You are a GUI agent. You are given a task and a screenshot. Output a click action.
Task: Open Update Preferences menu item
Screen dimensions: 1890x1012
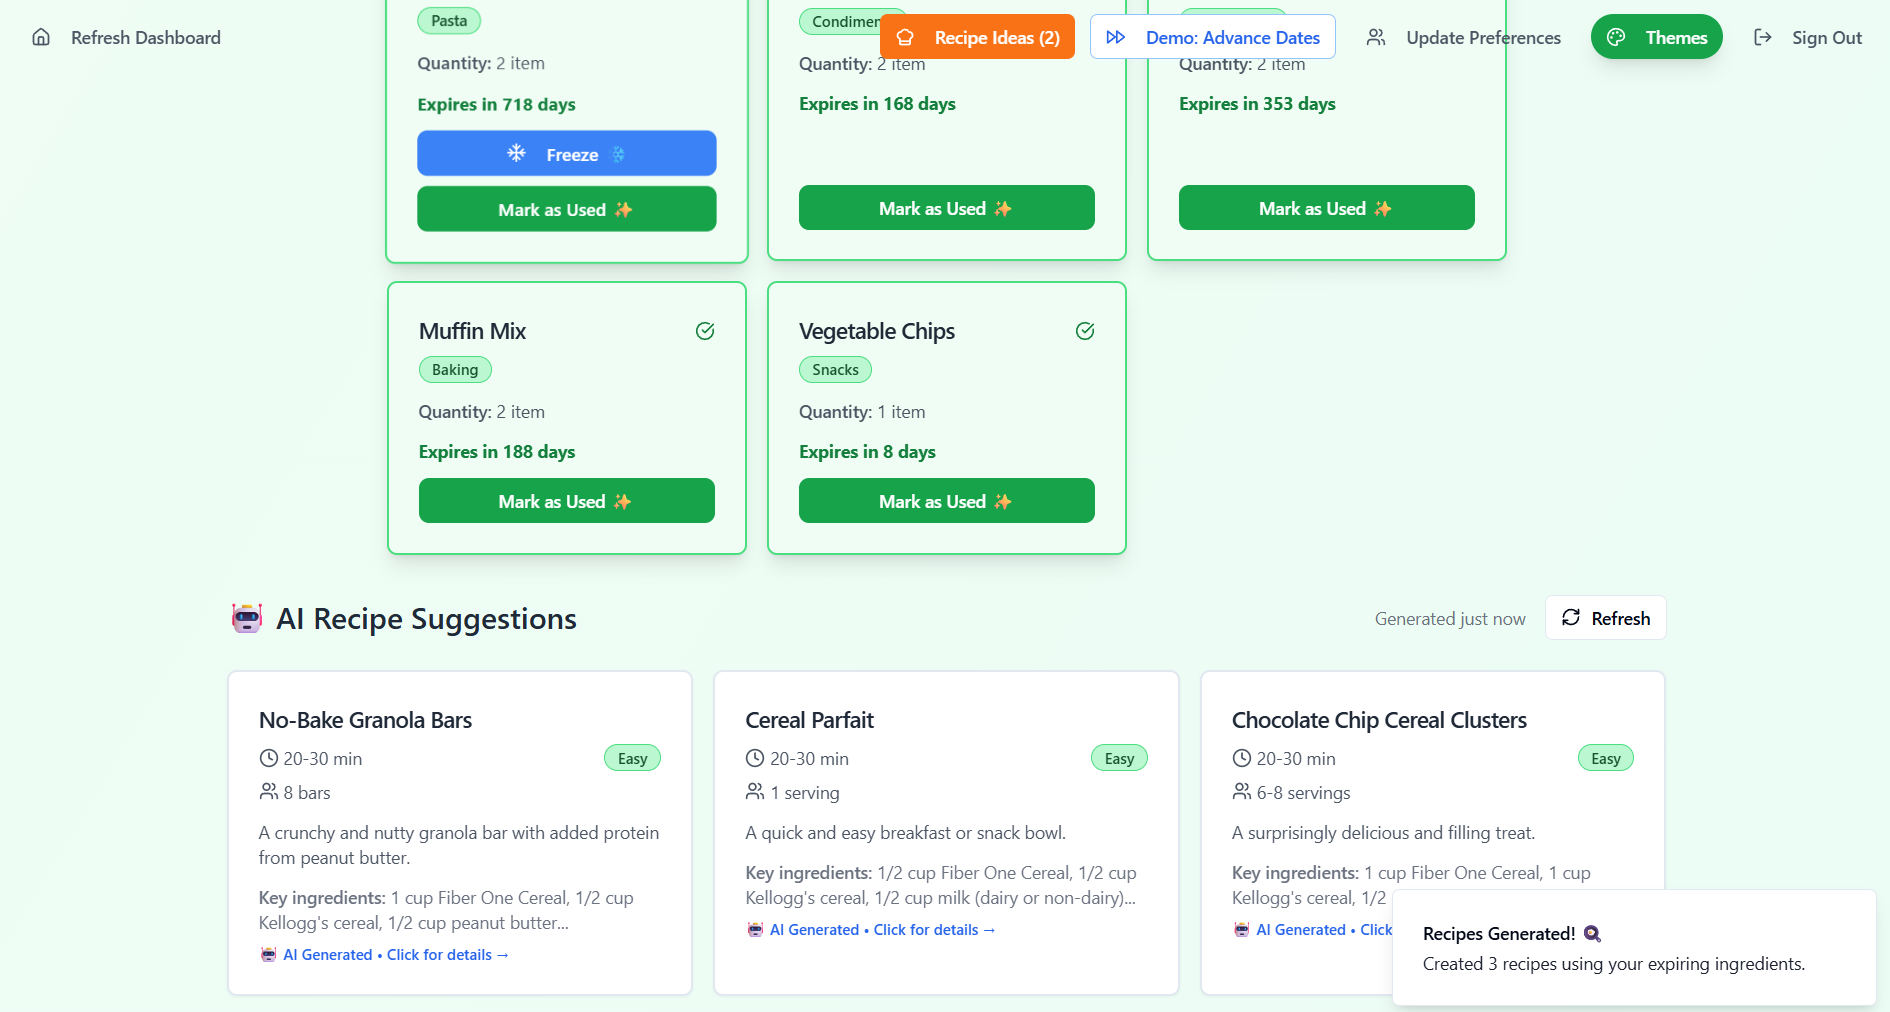click(x=1482, y=37)
